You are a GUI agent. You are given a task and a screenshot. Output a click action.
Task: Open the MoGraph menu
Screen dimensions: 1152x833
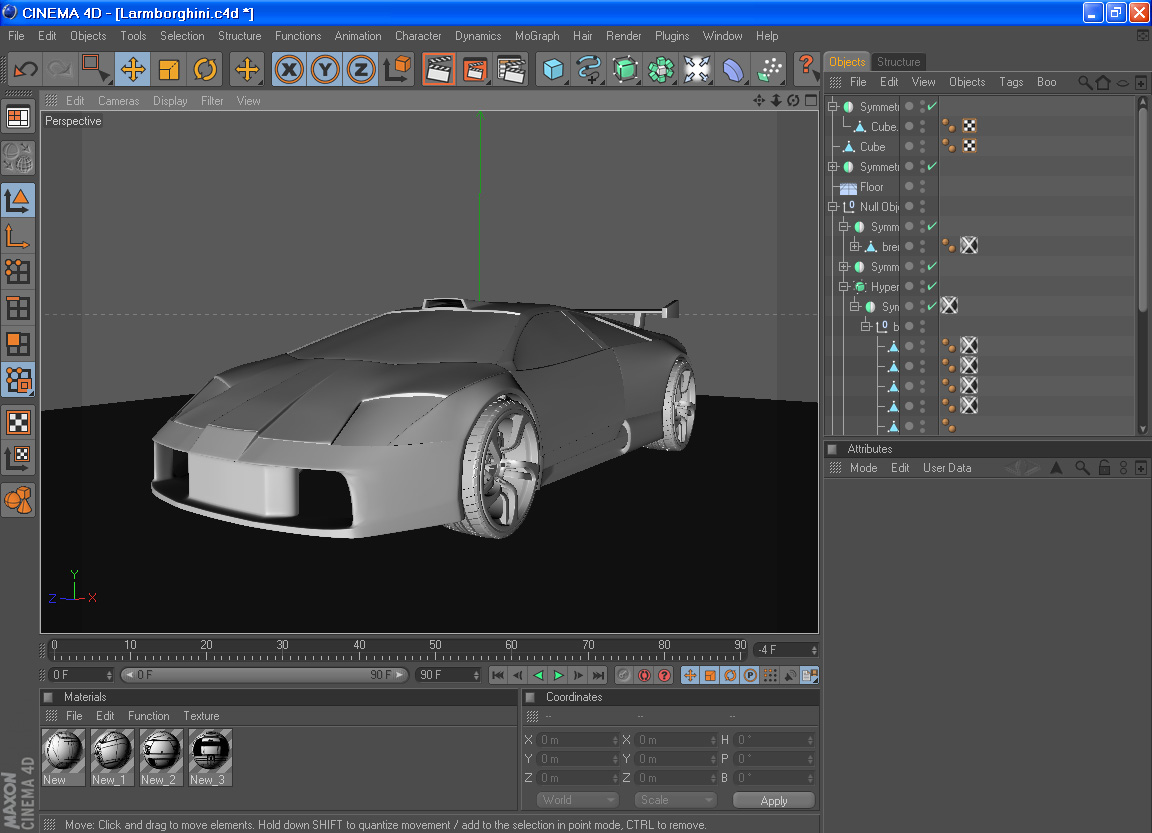pyautogui.click(x=537, y=36)
